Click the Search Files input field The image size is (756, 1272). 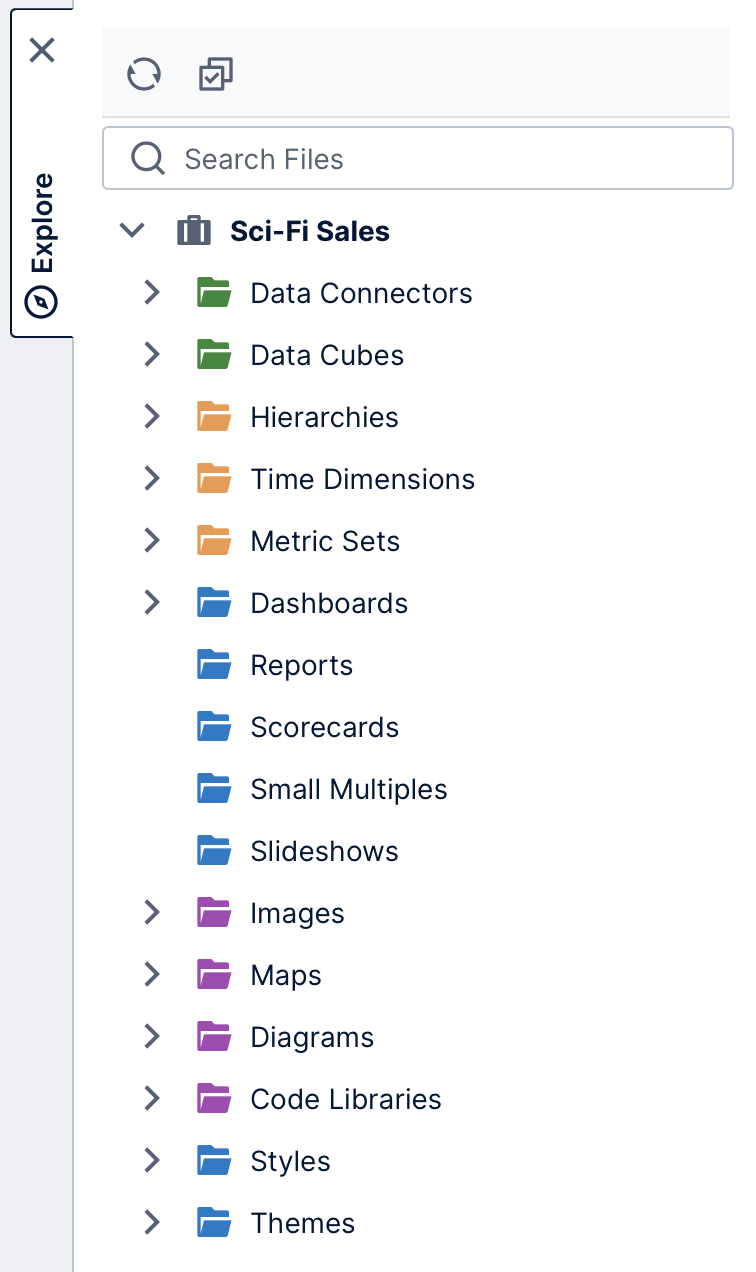(x=440, y=159)
